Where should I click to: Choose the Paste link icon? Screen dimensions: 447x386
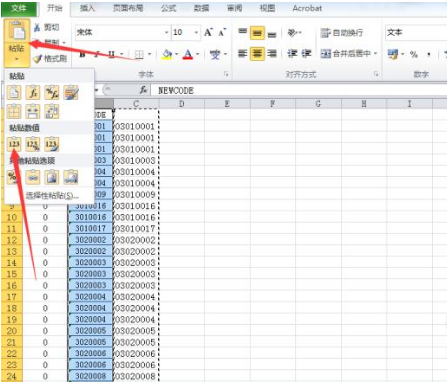click(x=33, y=177)
